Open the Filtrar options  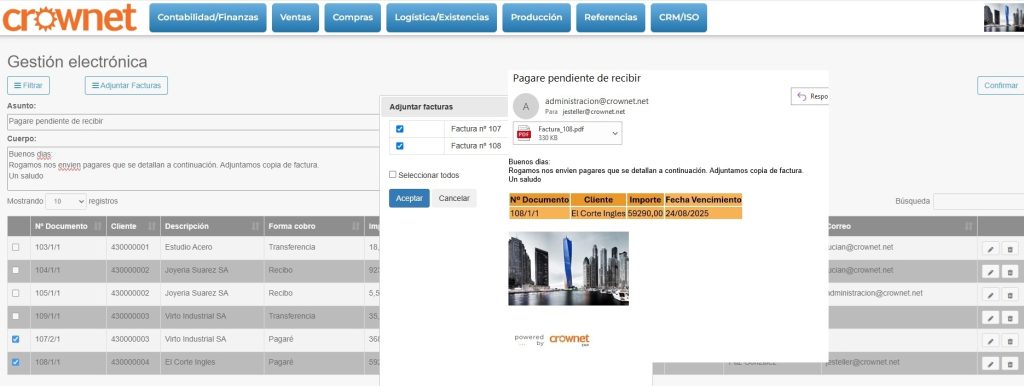(x=28, y=86)
